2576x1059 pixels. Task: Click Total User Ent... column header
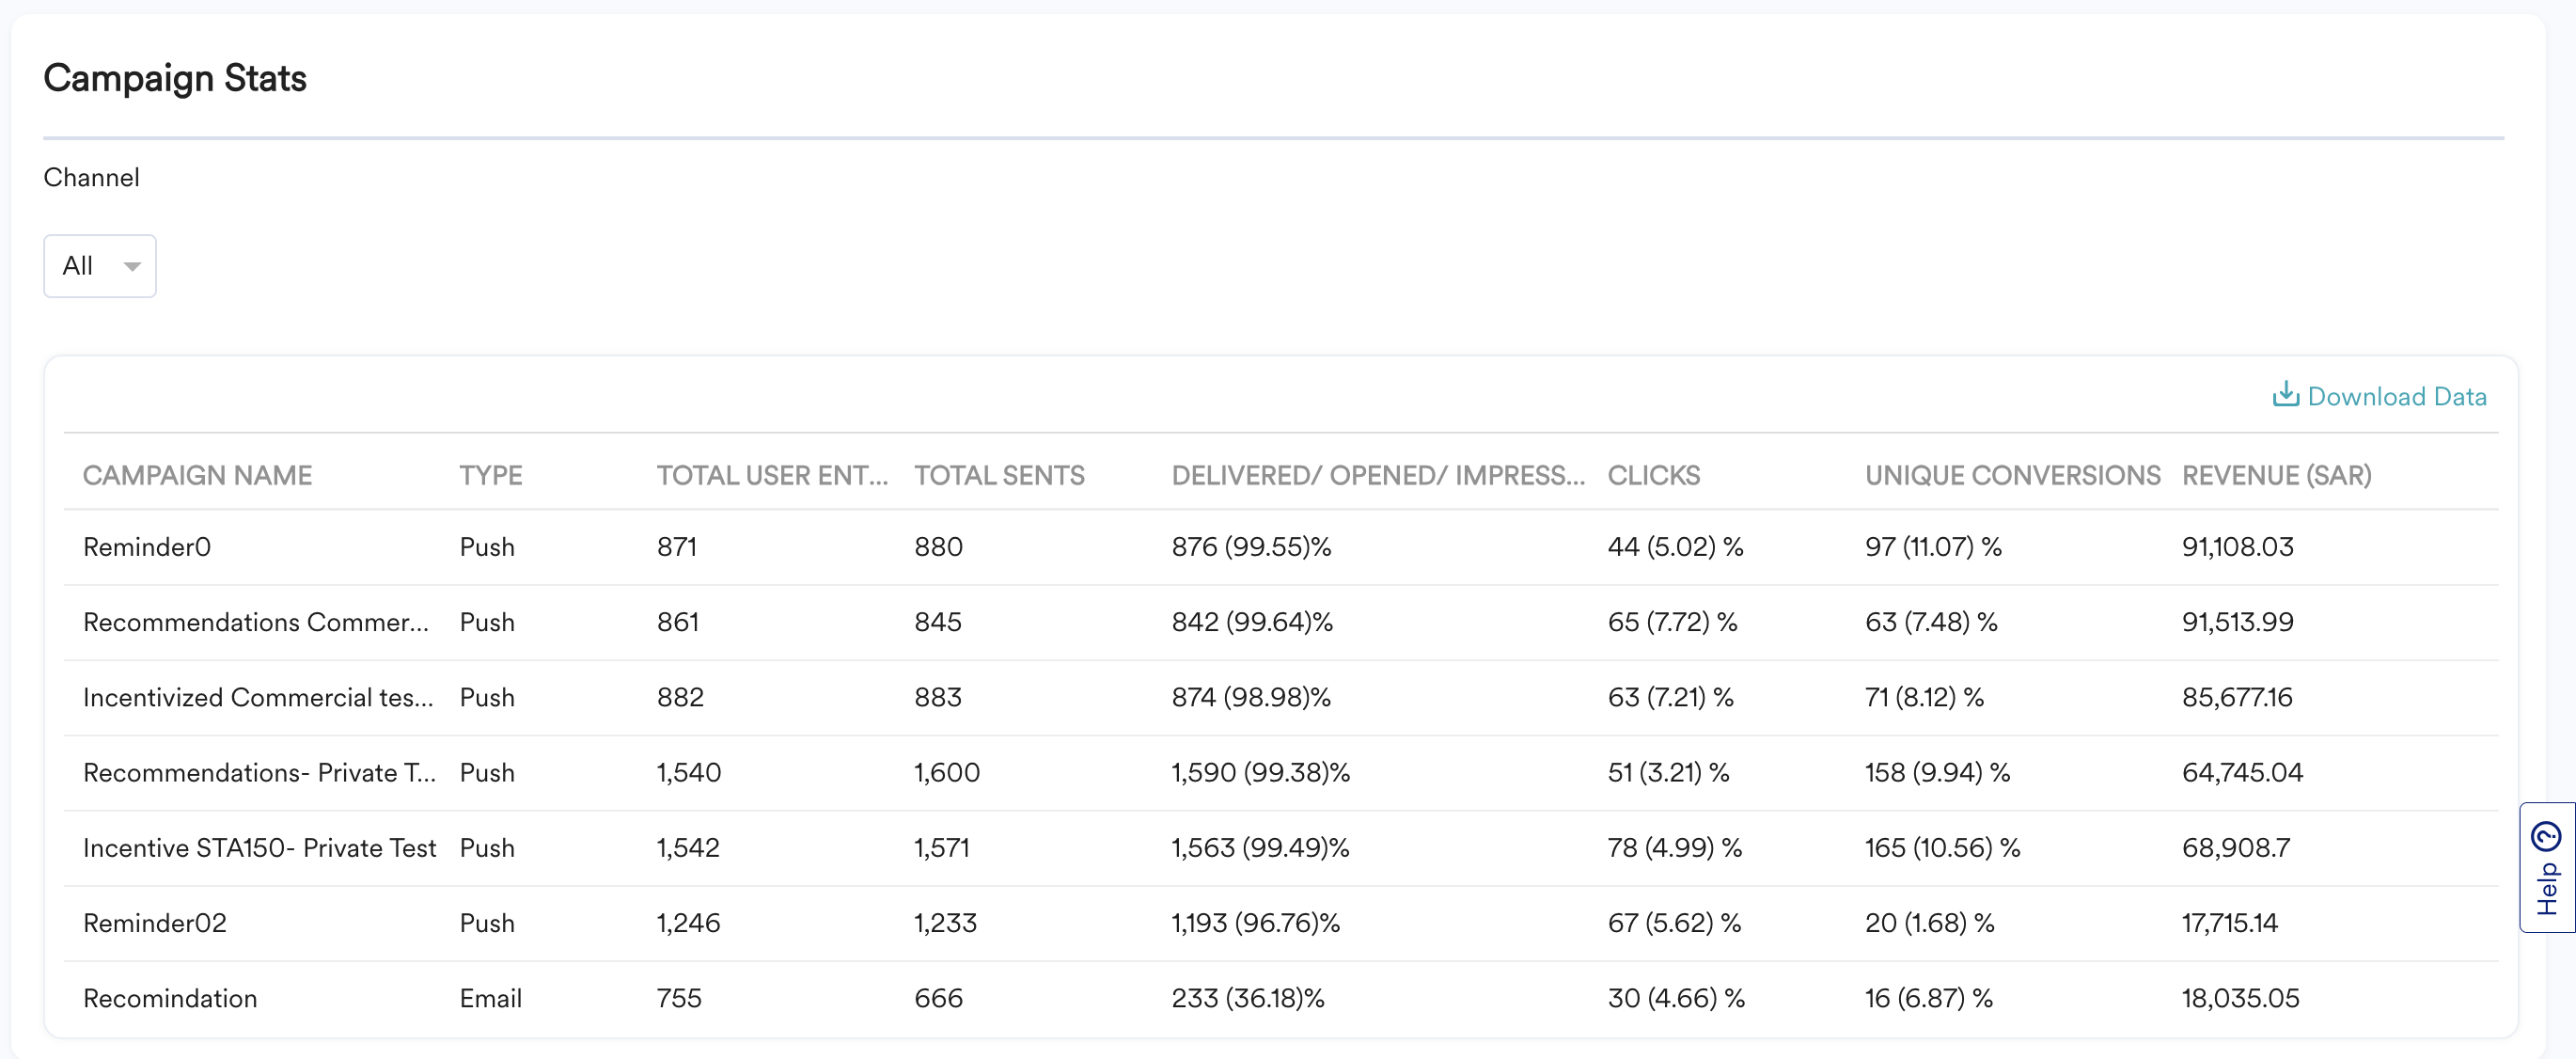pyautogui.click(x=771, y=476)
